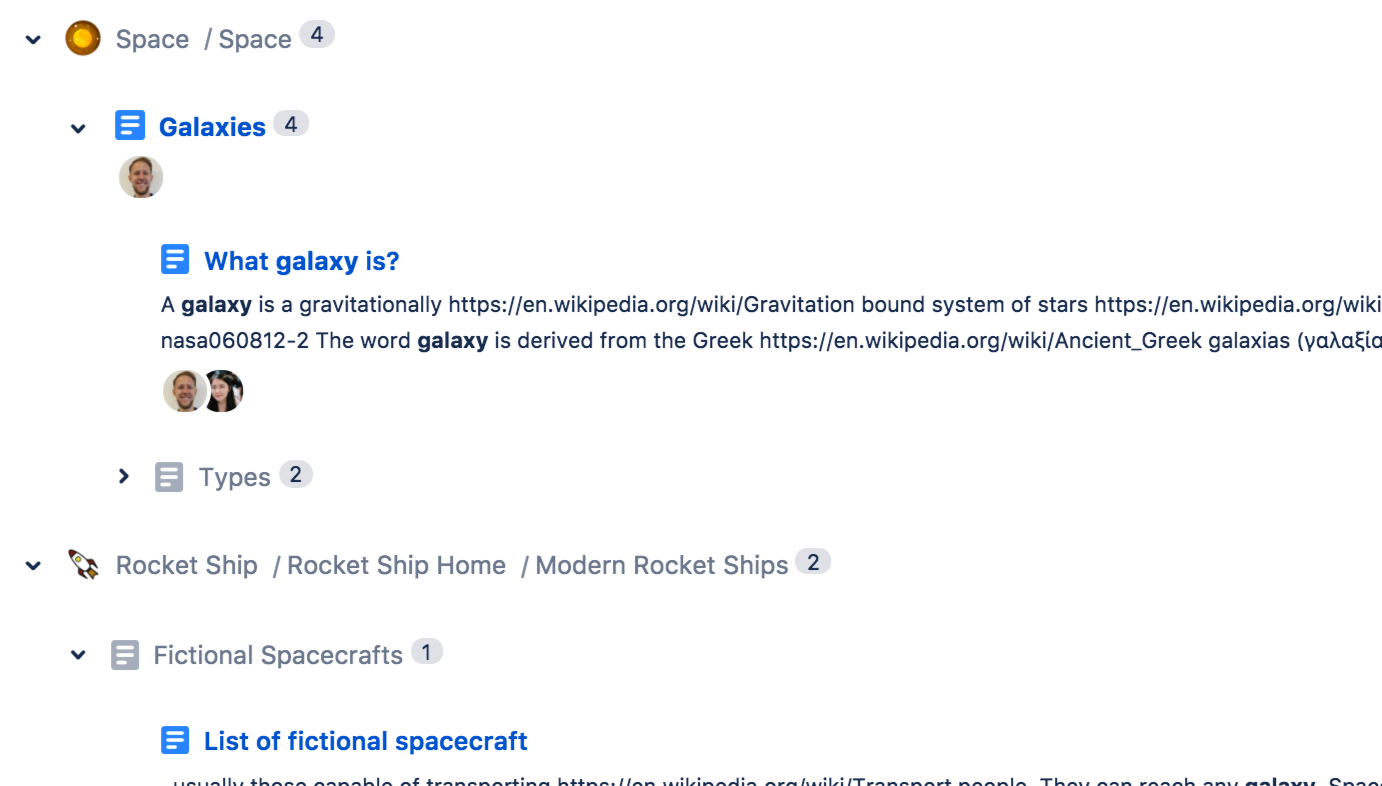The width and height of the screenshot is (1382, 786).
Task: Select the page icon next to Fictional Spacecrafts
Action: pyautogui.click(x=124, y=654)
